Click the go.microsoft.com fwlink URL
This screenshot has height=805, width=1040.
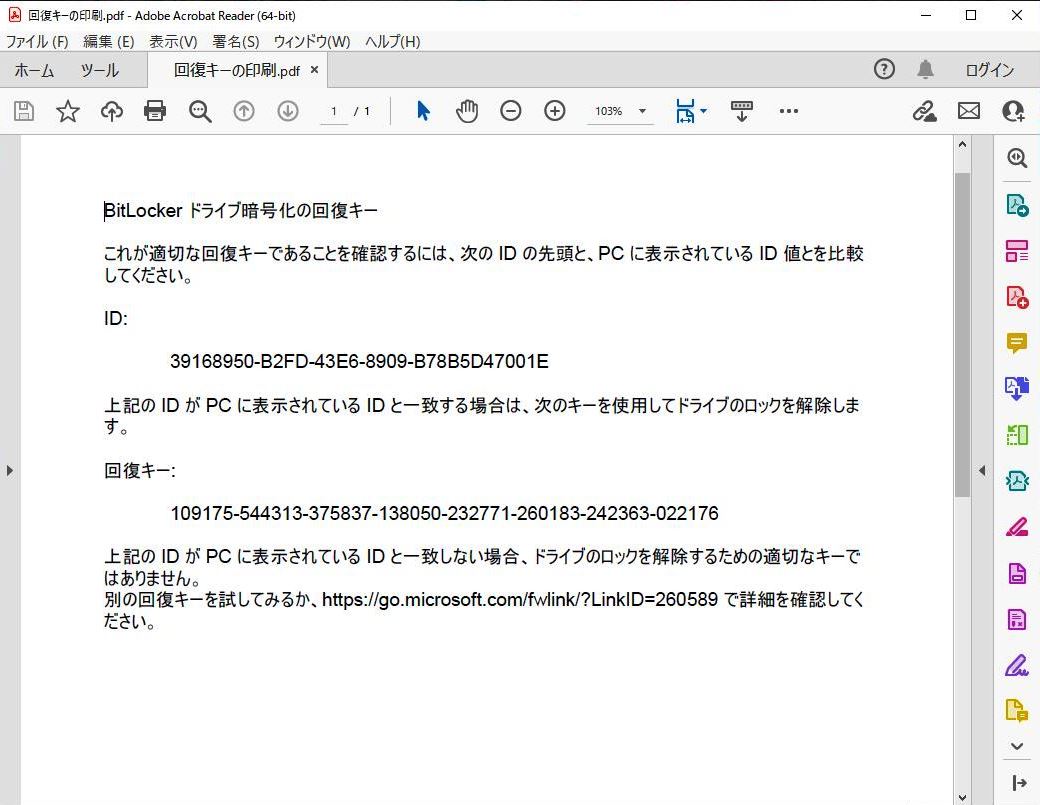point(520,599)
